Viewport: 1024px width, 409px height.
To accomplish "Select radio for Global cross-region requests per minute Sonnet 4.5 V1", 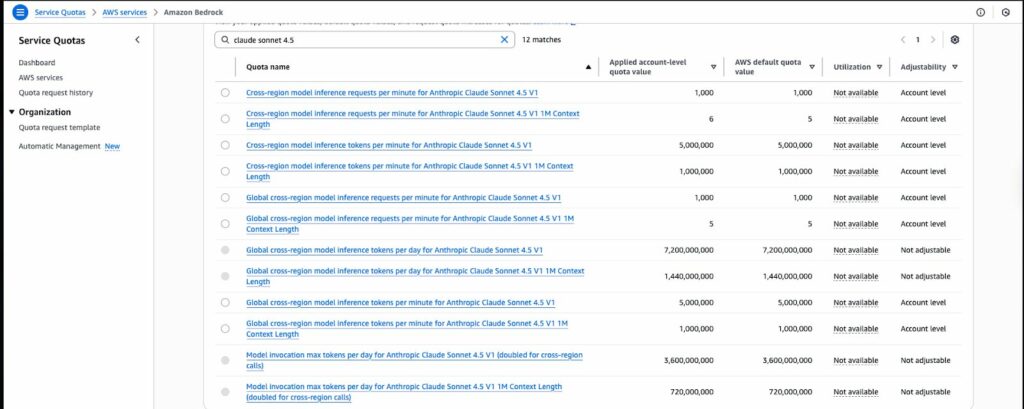I will (x=225, y=197).
